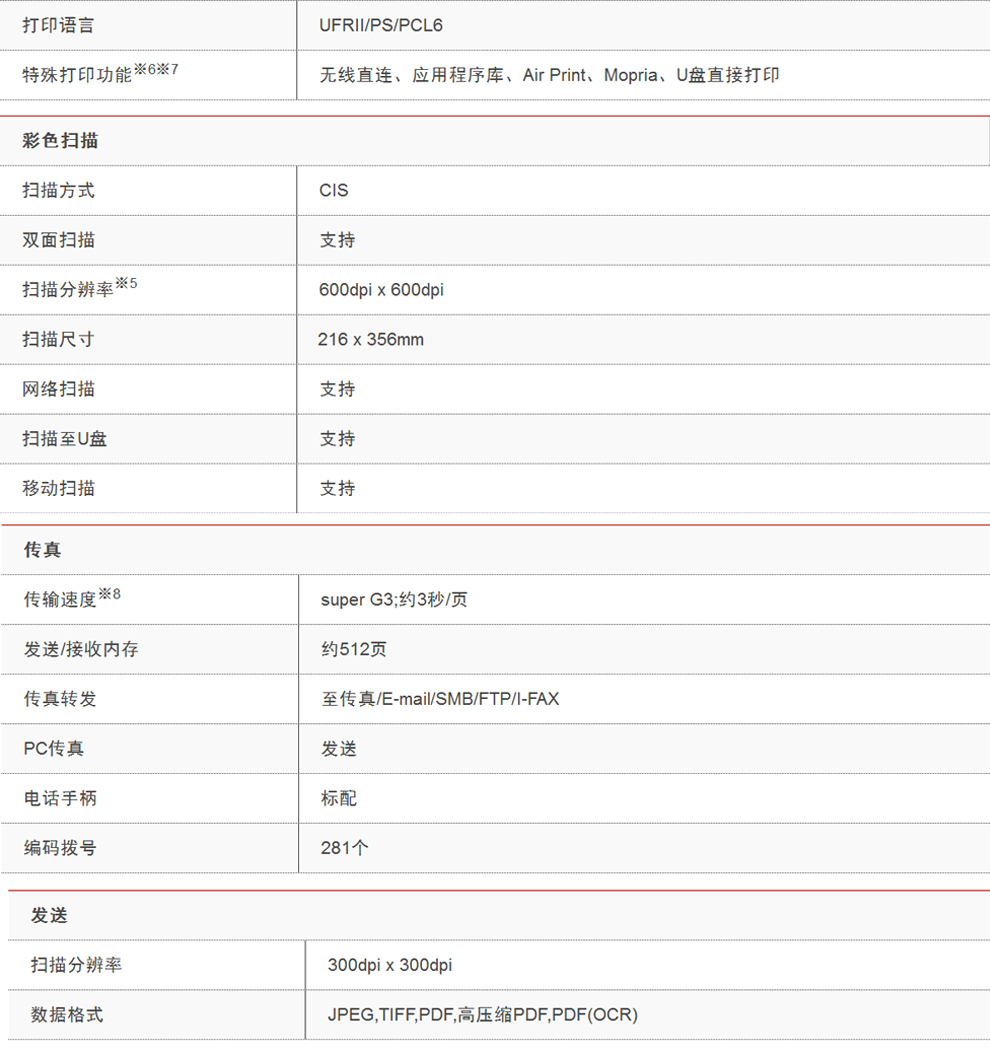Image resolution: width=990 pixels, height=1056 pixels.
Task: Select 支持 in the 扫描至U盘 row
Action: click(337, 439)
